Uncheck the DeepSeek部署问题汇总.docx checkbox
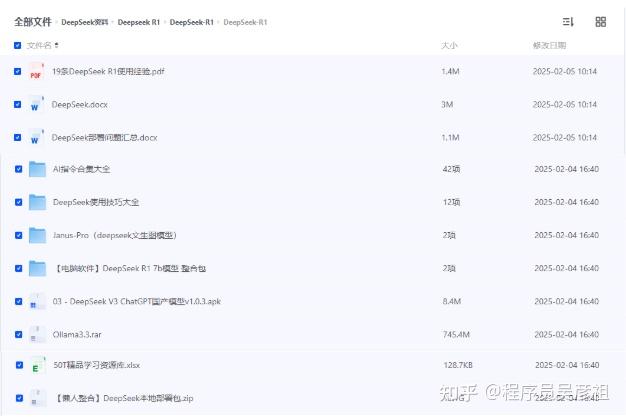 [17, 137]
